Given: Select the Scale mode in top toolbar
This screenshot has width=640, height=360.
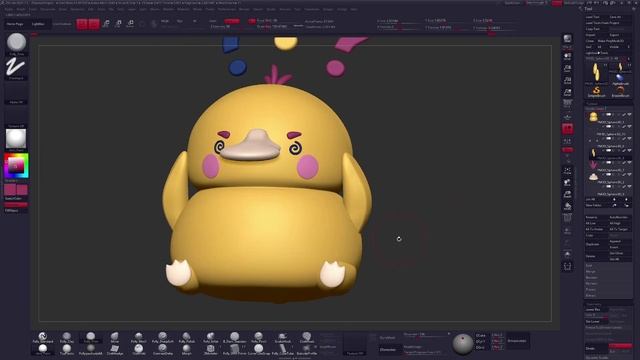Looking at the screenshot, I should pos(118,24).
